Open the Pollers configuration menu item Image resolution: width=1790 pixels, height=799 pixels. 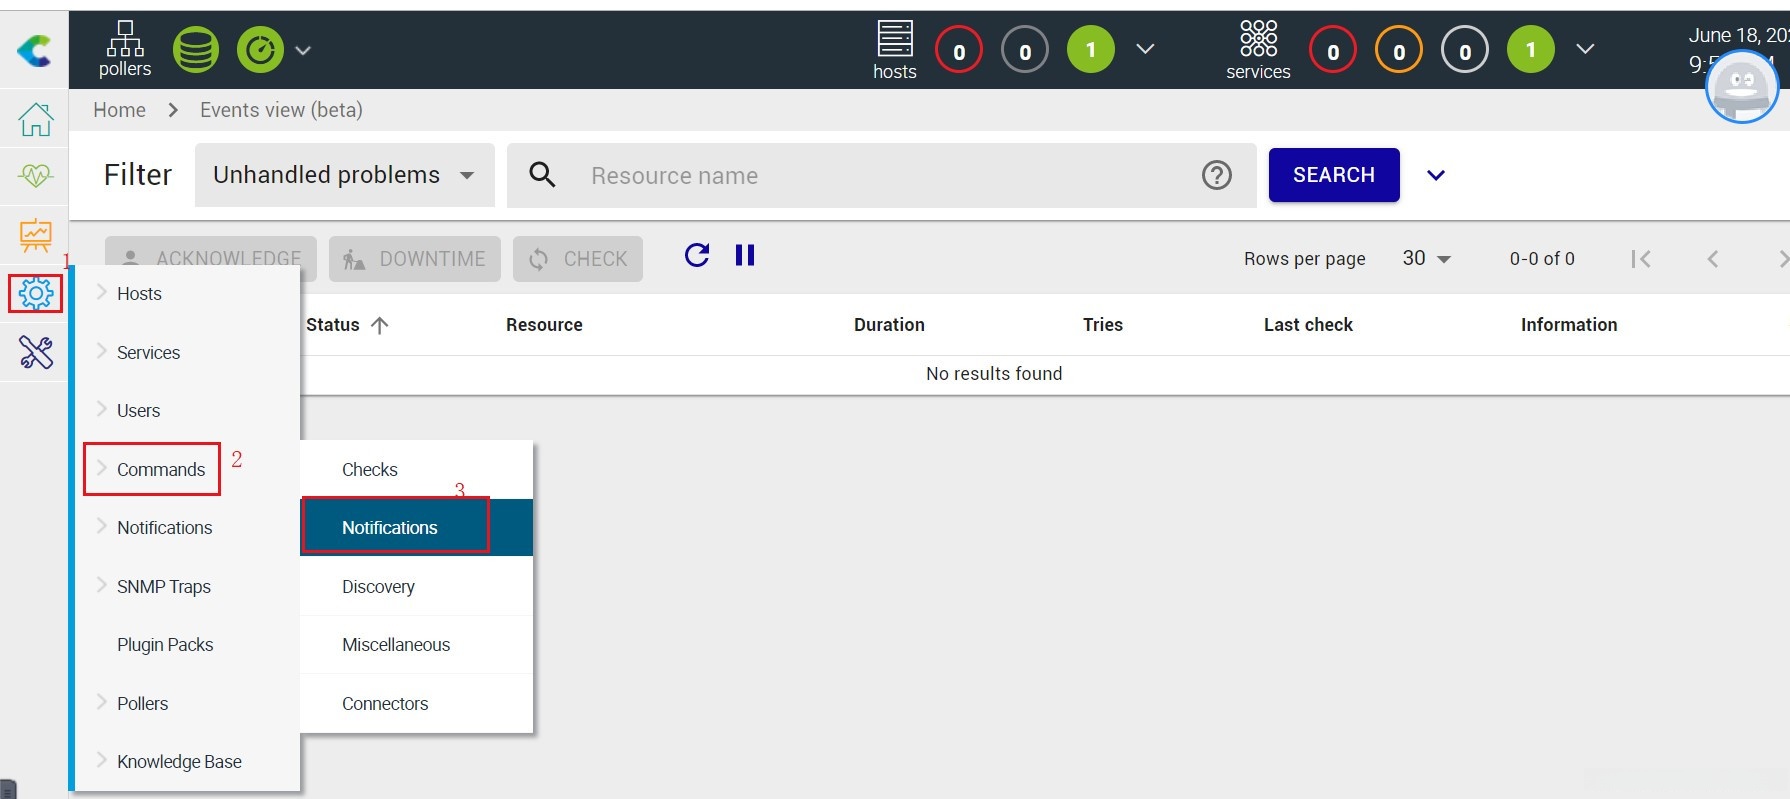[188, 704]
